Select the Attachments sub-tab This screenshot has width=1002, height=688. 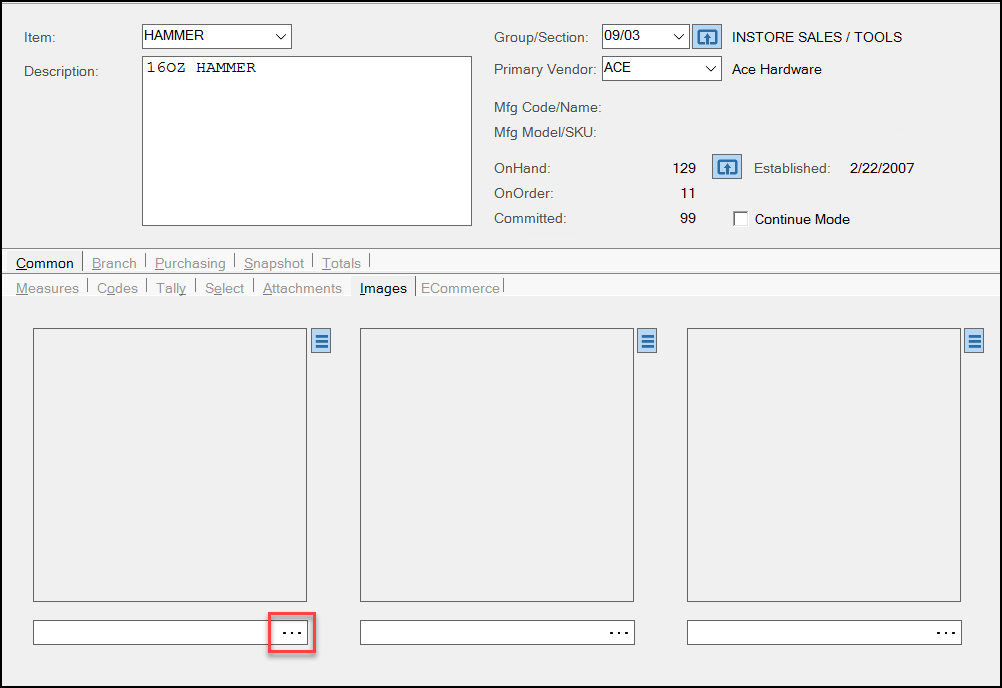tap(302, 288)
